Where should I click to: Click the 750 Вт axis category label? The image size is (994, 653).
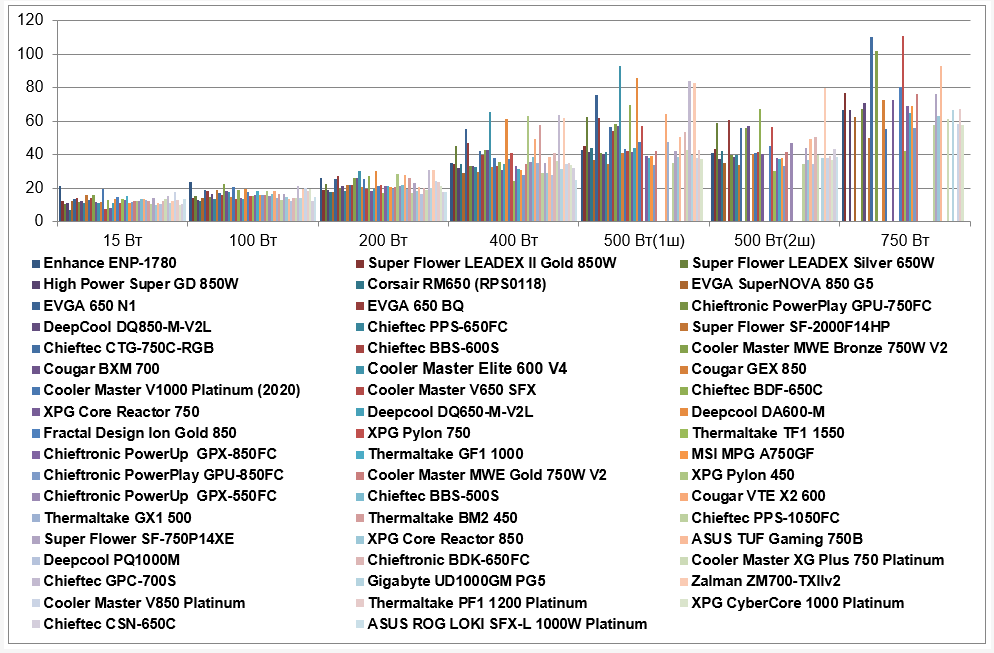(905, 241)
